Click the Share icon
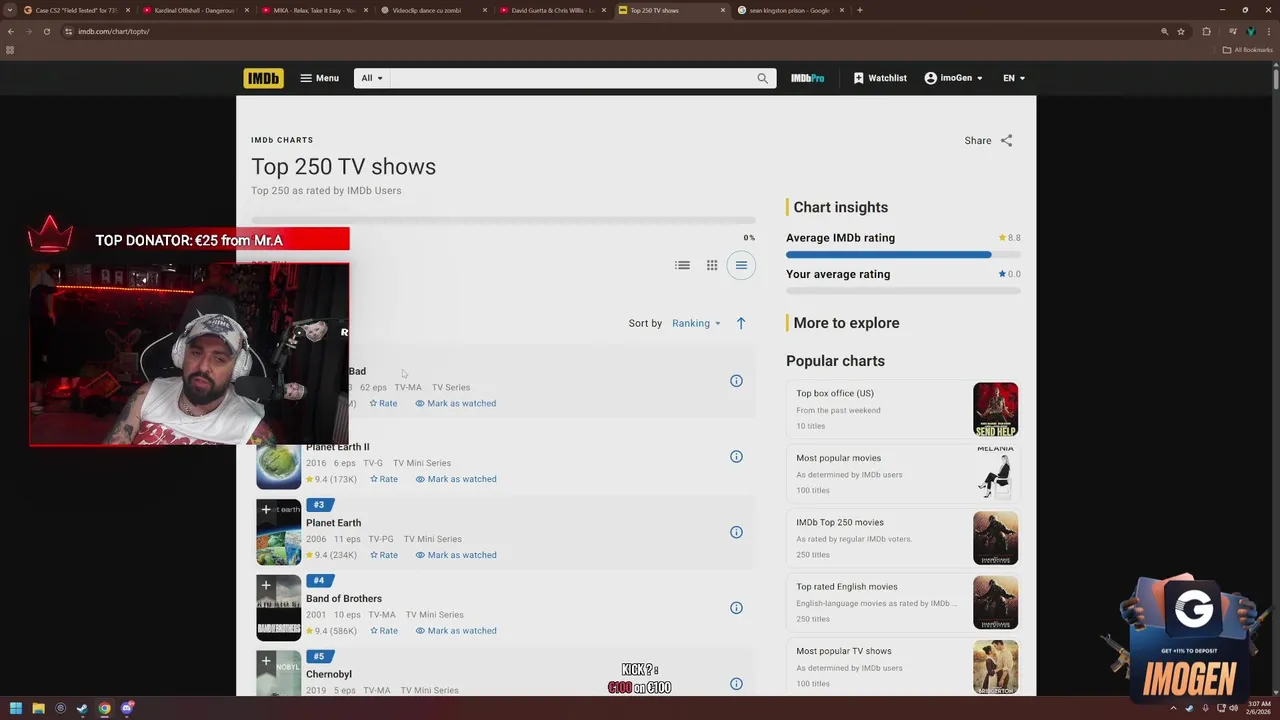 pyautogui.click(x=1007, y=141)
